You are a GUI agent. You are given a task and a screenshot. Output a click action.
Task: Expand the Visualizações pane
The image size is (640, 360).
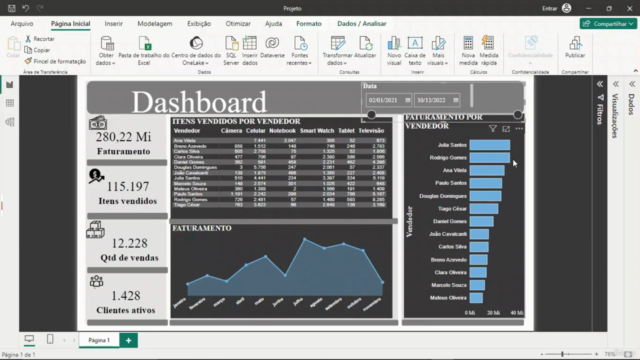[616, 84]
